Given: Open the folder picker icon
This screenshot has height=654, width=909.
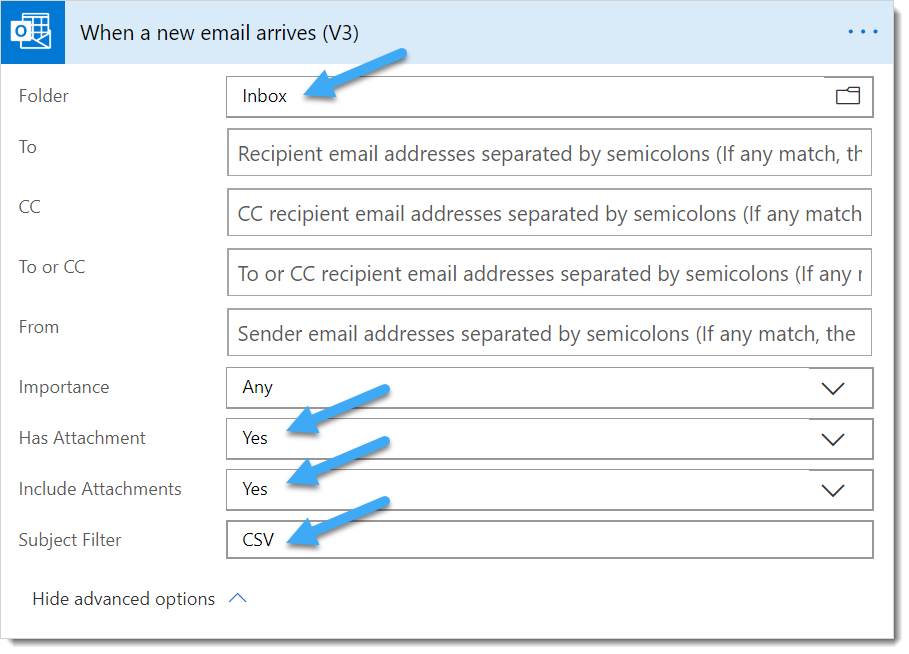Looking at the screenshot, I should click(x=848, y=96).
